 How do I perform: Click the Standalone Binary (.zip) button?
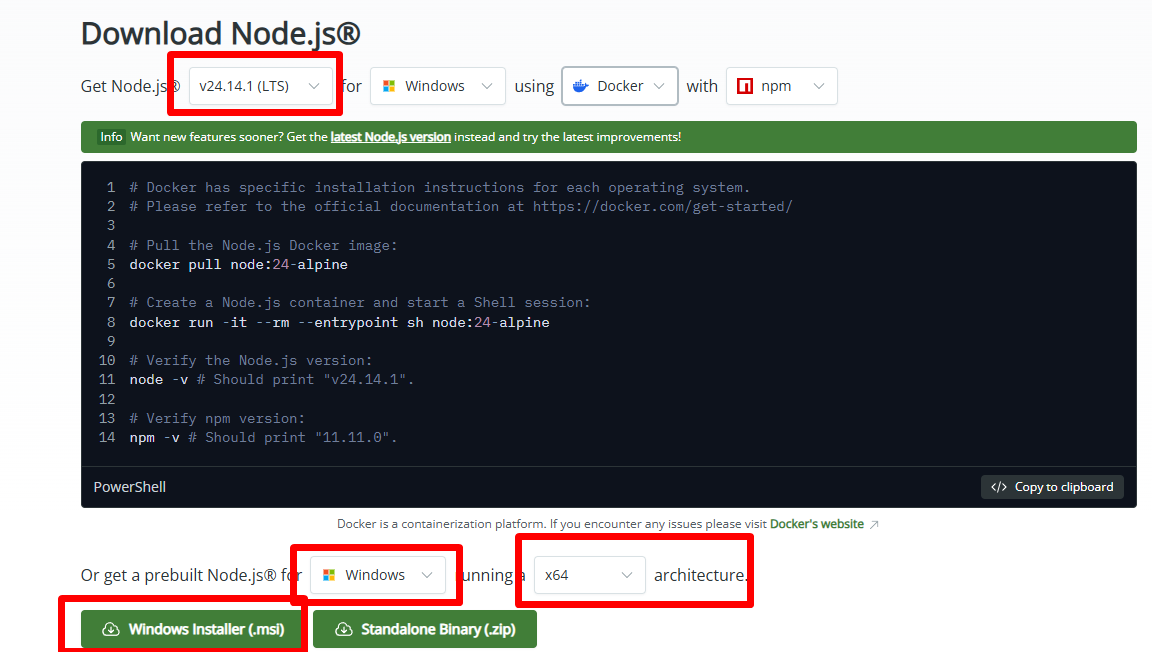(425, 629)
